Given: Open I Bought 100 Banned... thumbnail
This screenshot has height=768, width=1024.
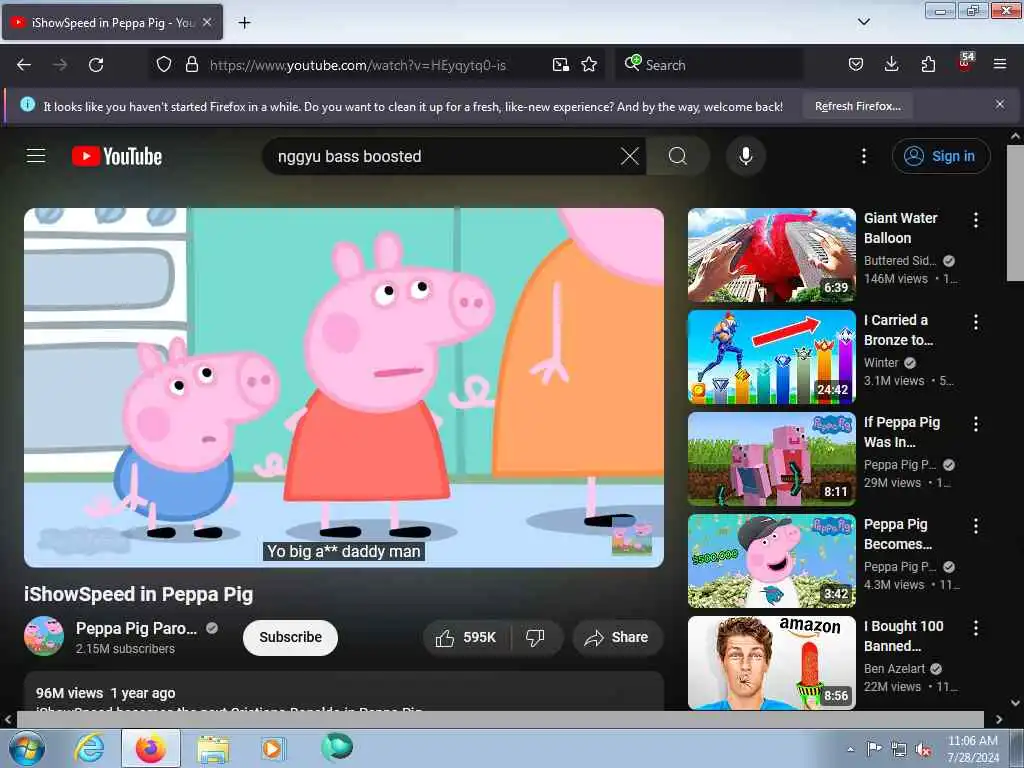Looking at the screenshot, I should point(771,662).
